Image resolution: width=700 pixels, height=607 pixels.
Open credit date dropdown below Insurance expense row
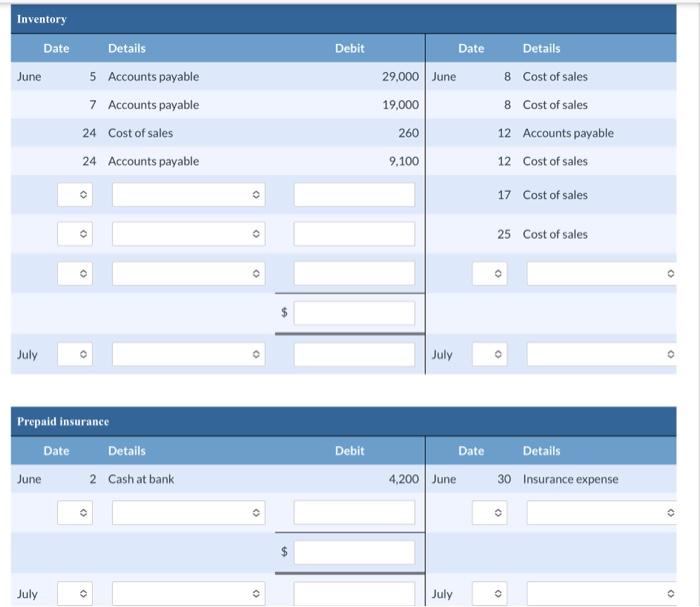pyautogui.click(x=490, y=512)
